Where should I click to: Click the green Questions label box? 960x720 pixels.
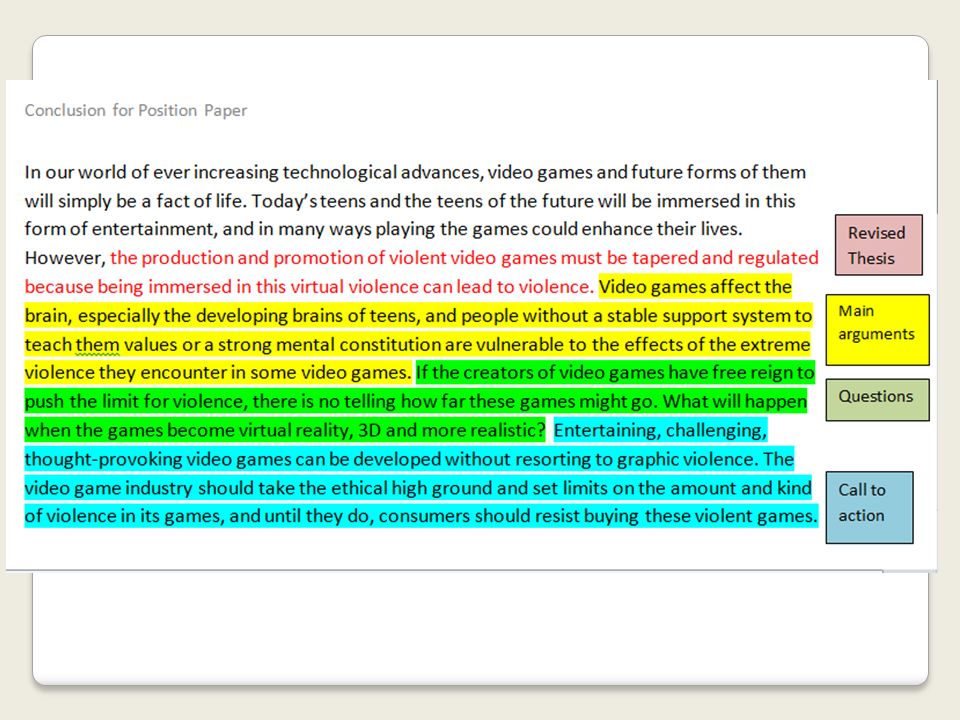(x=877, y=400)
